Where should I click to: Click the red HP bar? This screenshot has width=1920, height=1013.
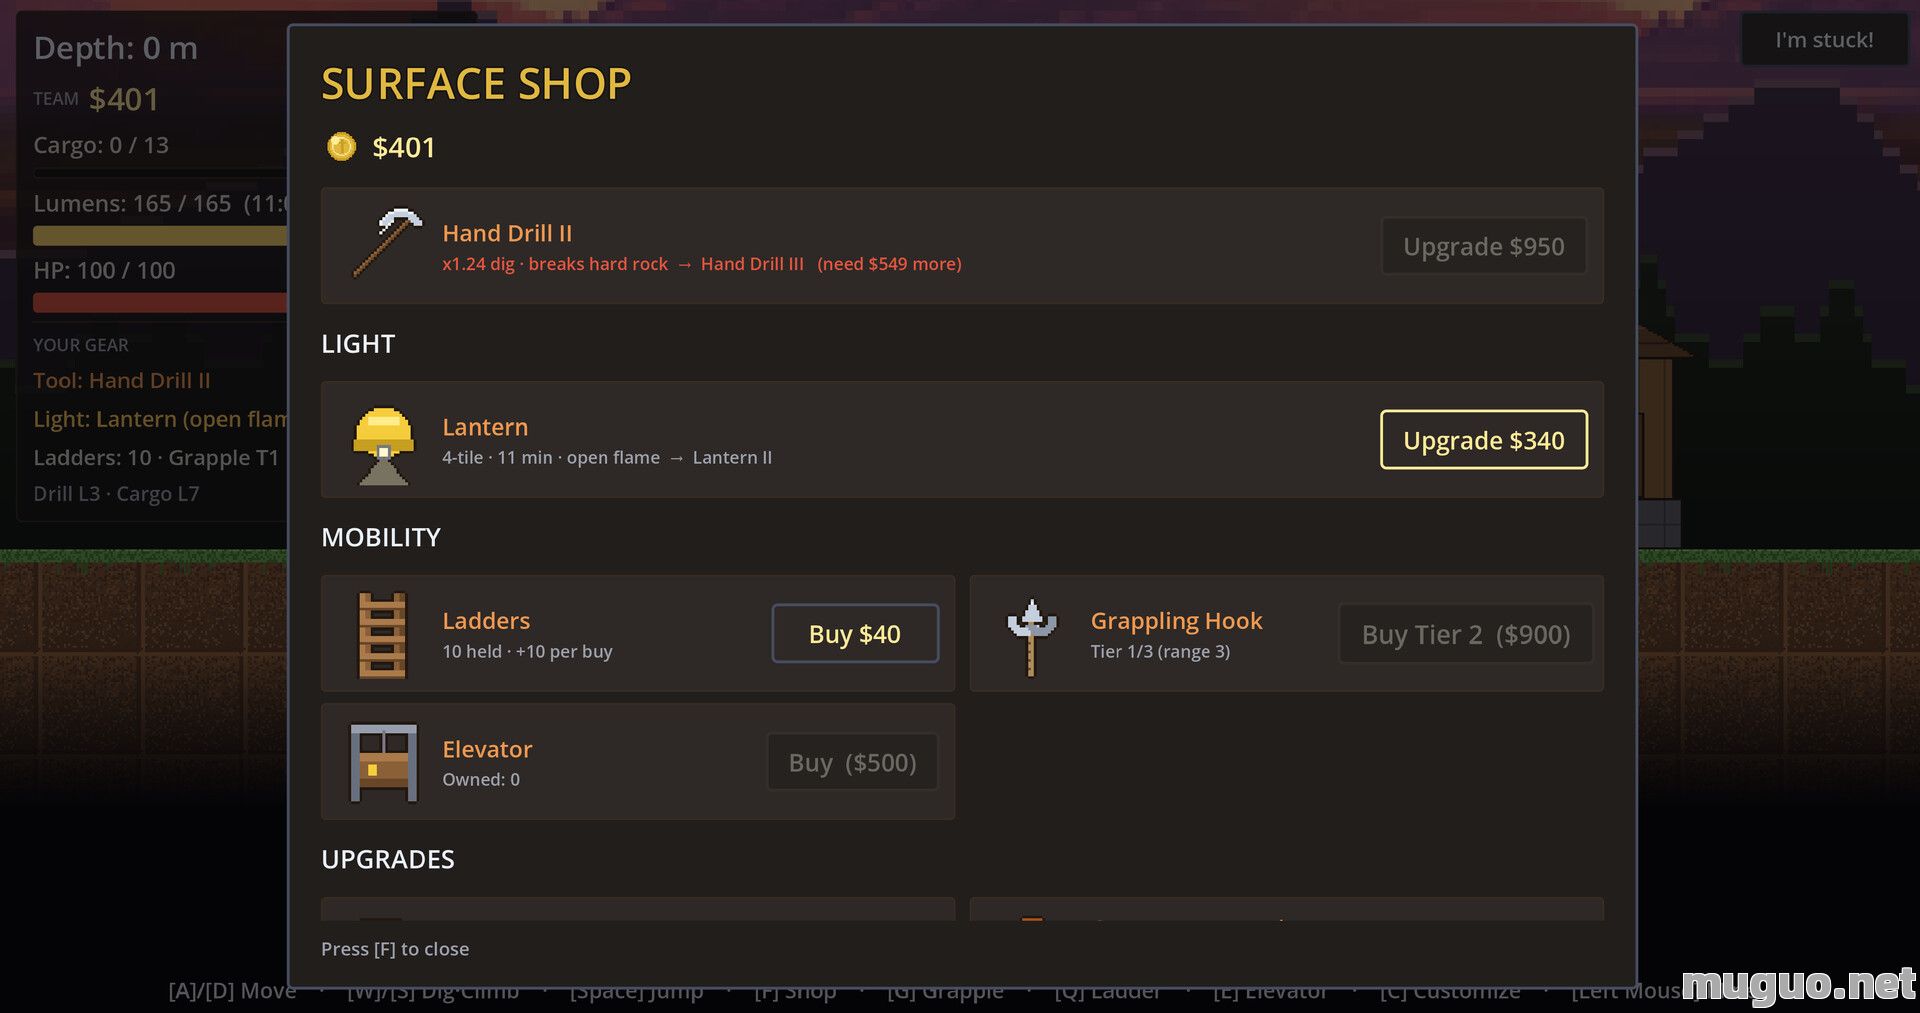(160, 303)
